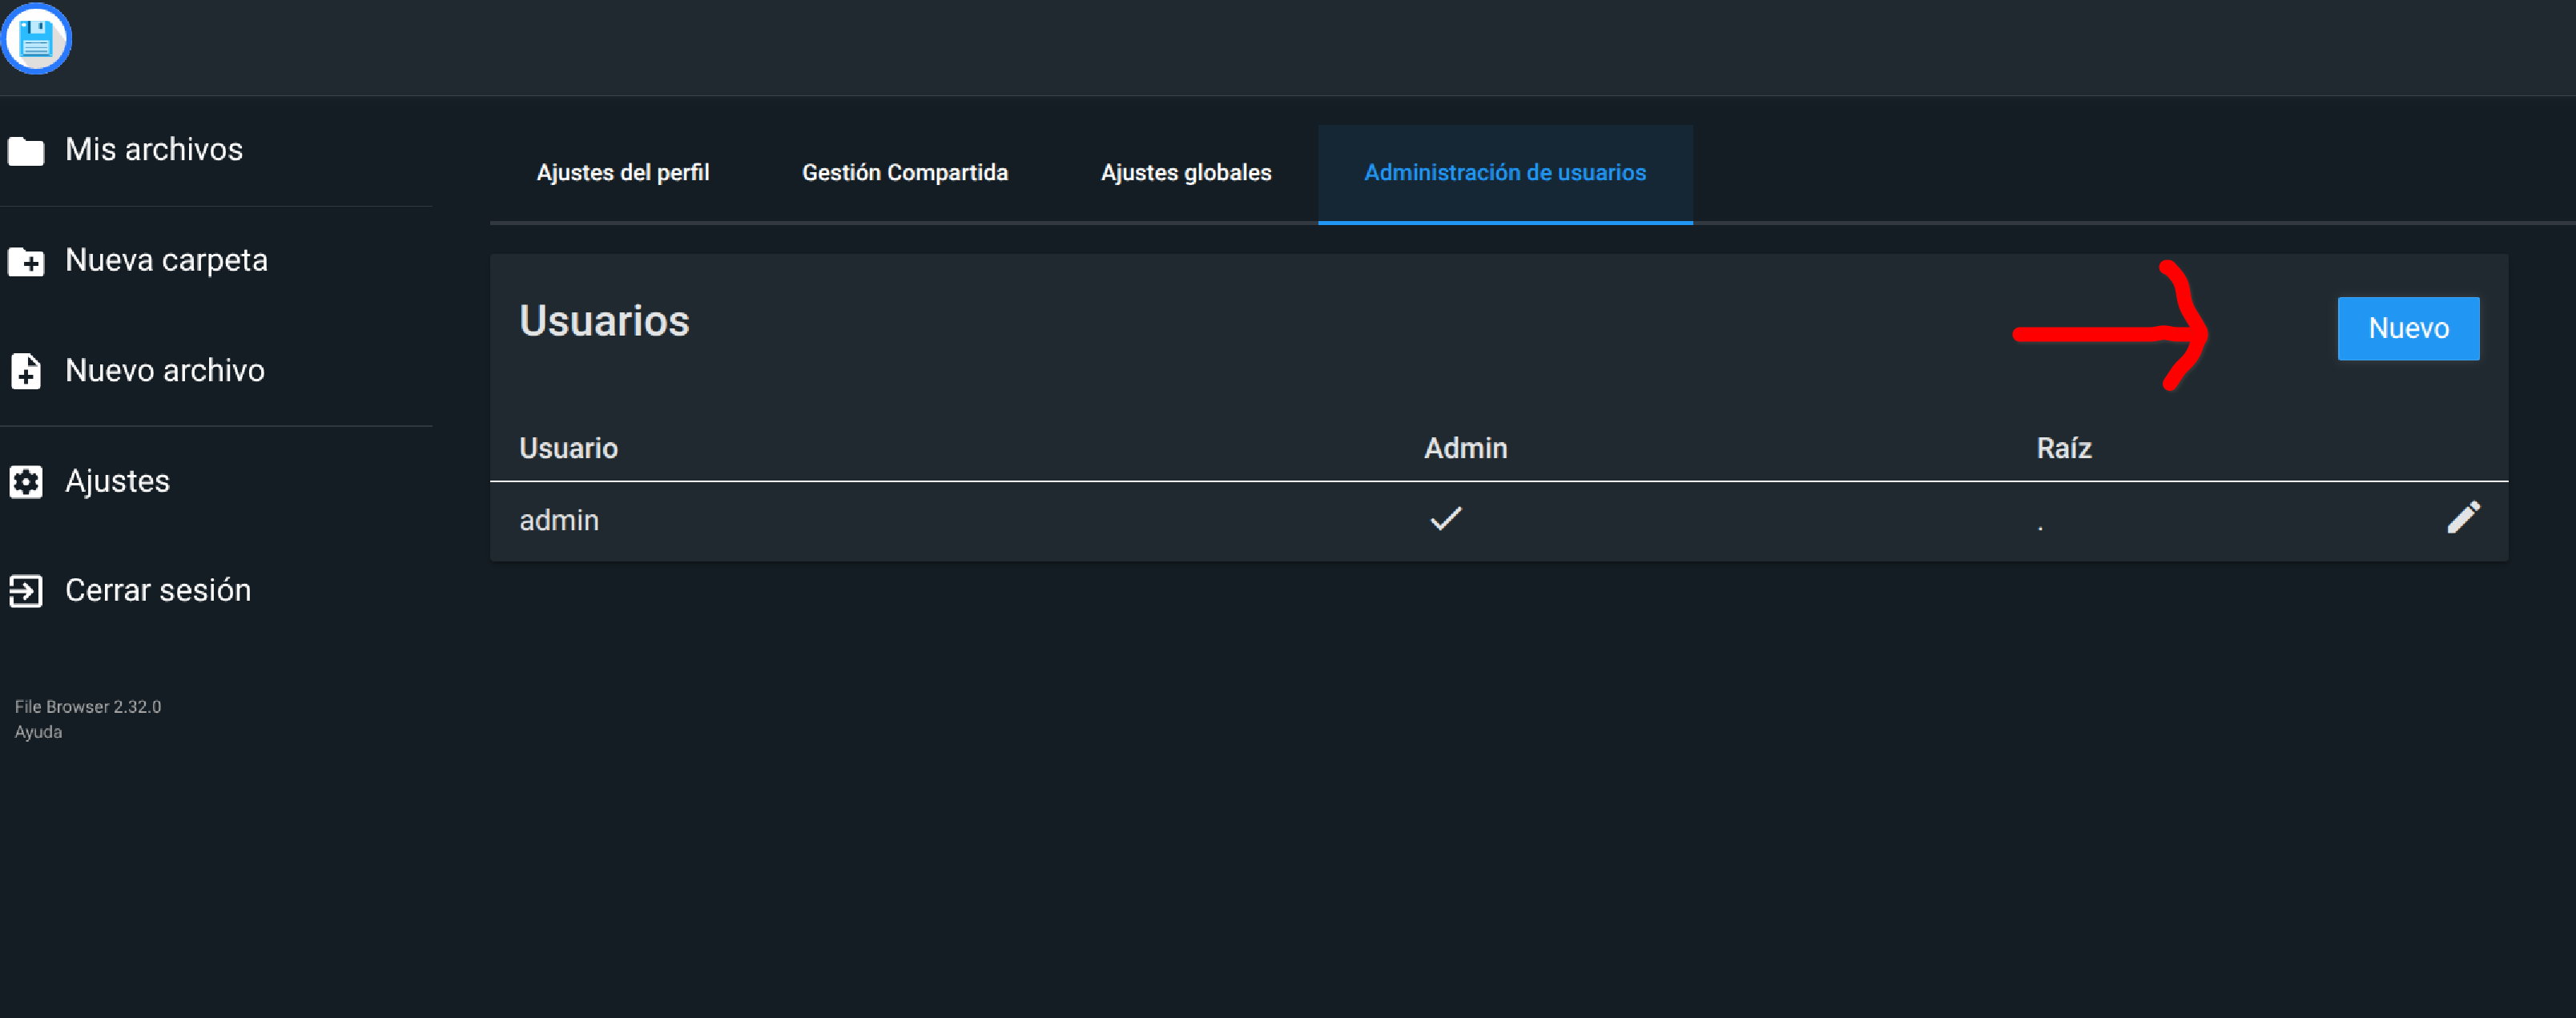Choose Nueva carpeta in sidebar
This screenshot has width=2576, height=1018.
click(166, 261)
